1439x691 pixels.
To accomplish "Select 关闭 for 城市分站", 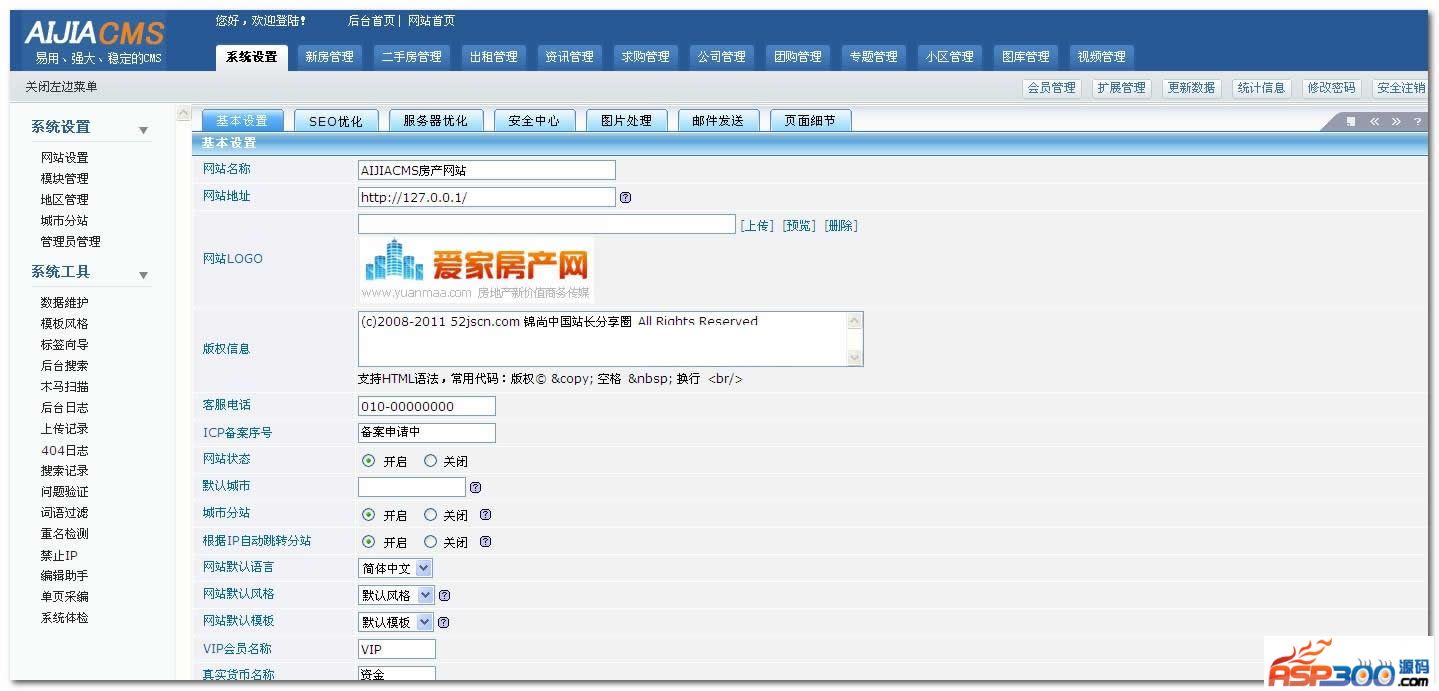I will (x=430, y=515).
